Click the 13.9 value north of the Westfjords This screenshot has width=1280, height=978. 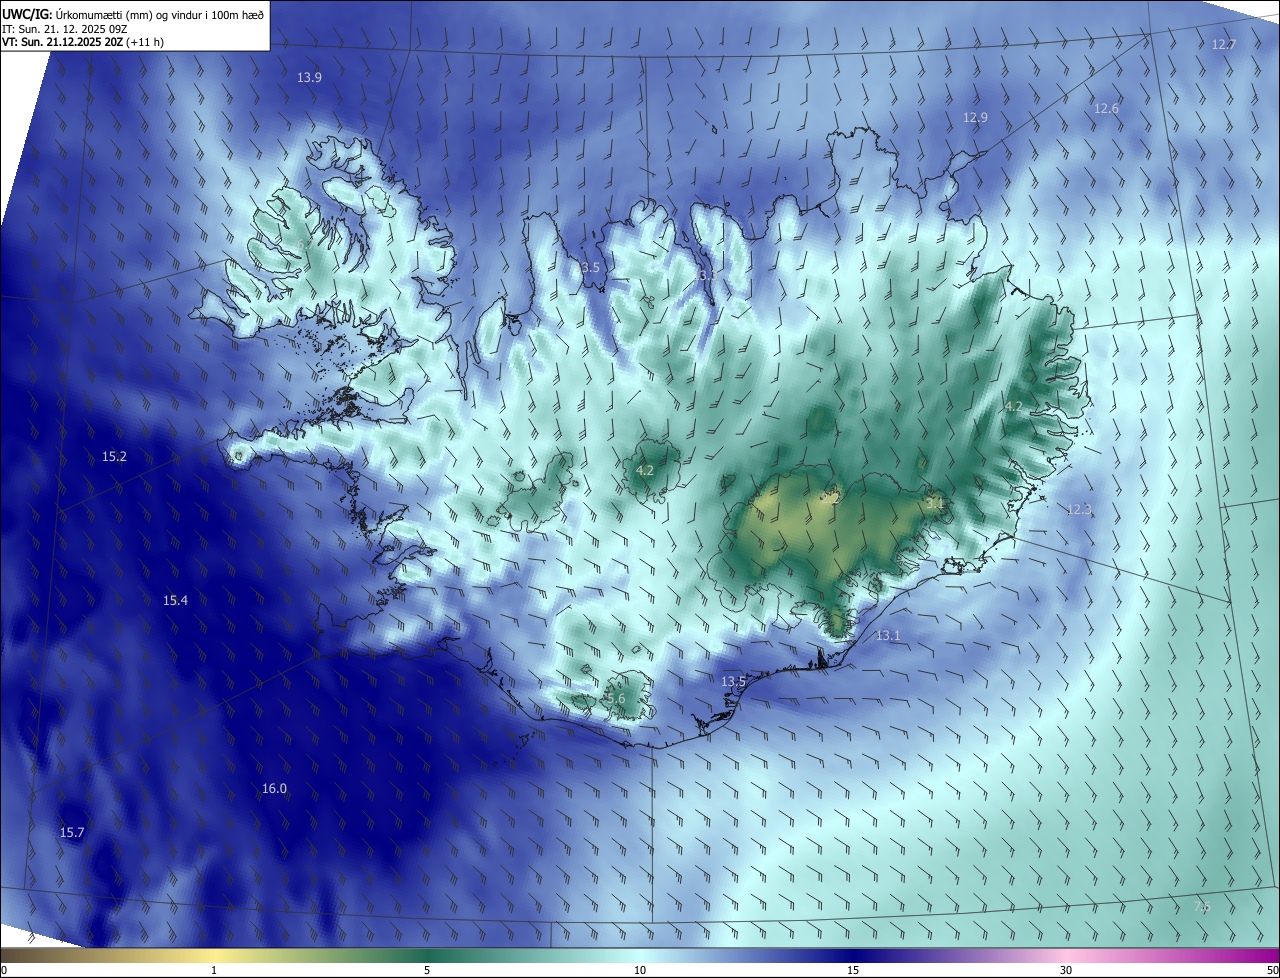pos(310,77)
